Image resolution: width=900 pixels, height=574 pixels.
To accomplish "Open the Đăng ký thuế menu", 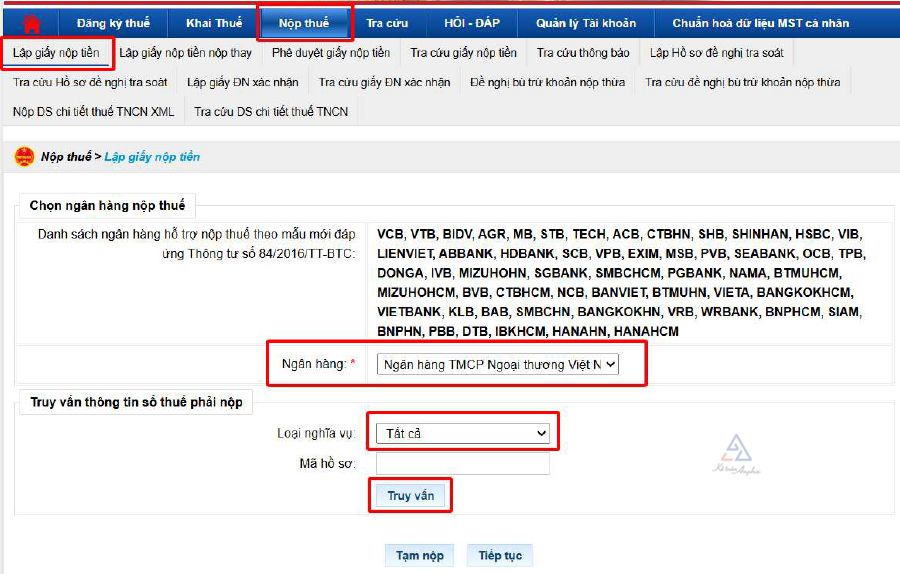I will (113, 24).
